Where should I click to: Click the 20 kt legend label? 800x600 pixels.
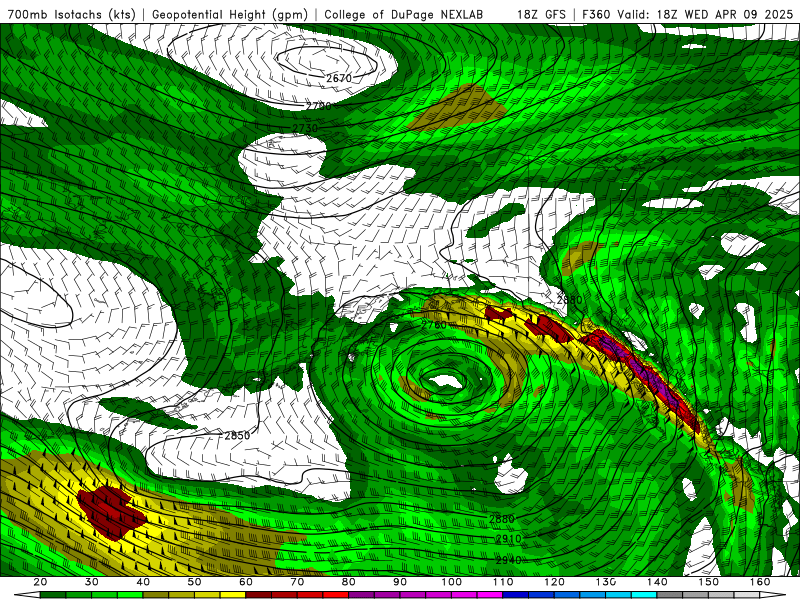[40, 582]
